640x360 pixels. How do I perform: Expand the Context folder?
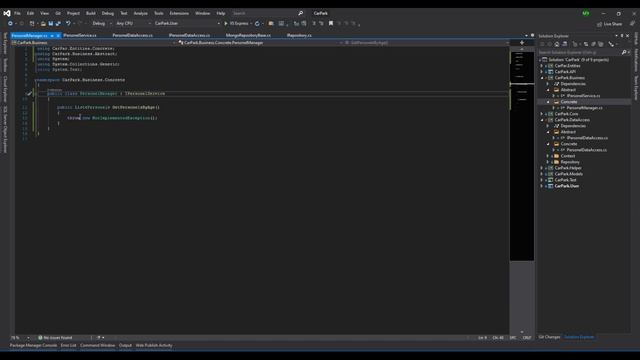tap(548, 156)
